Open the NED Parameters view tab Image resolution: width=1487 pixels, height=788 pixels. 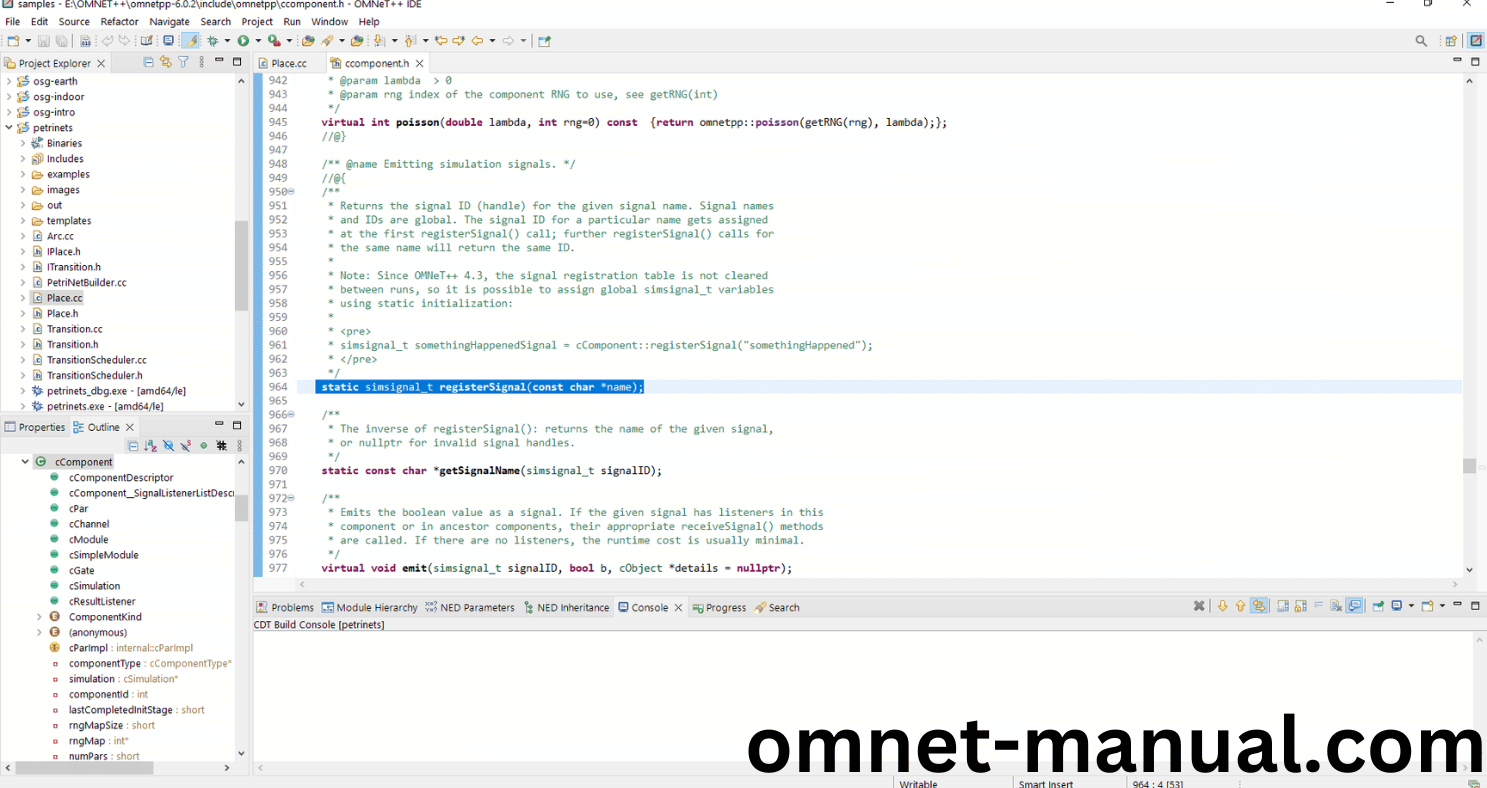pyautogui.click(x=476, y=607)
